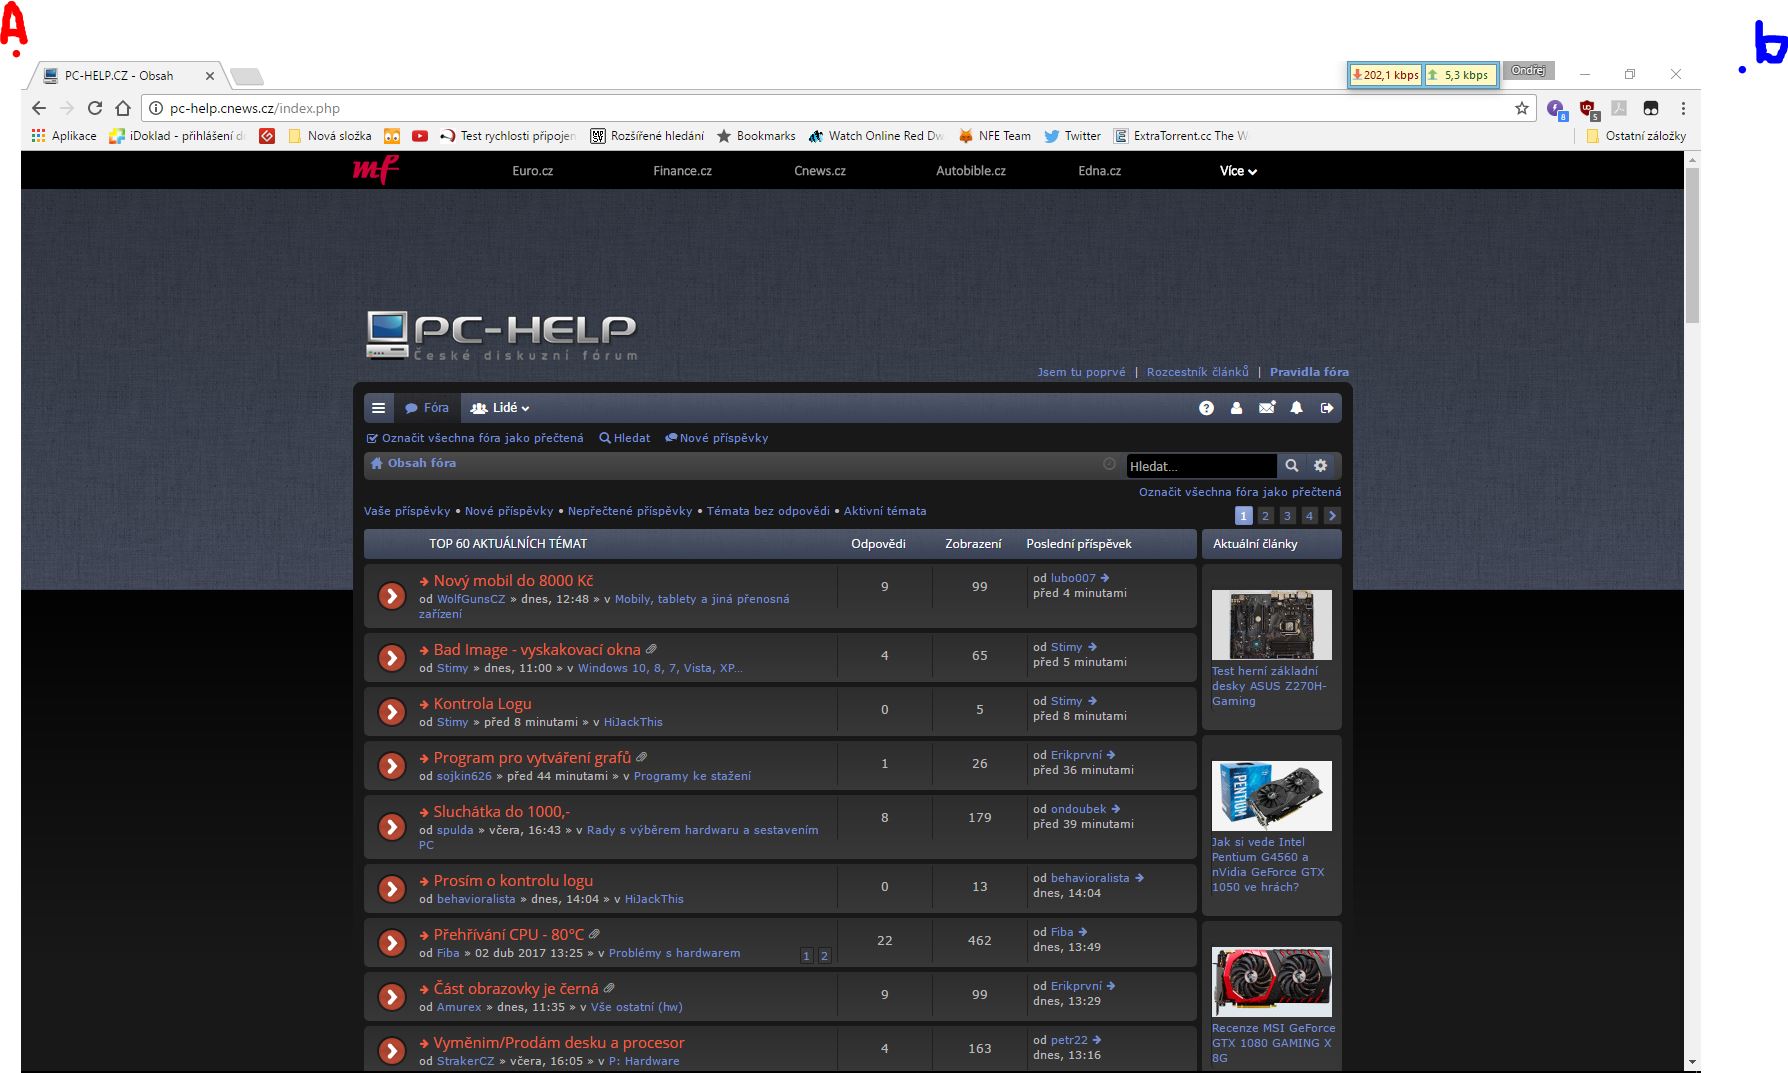Screen dimensions: 1788x1073
Task: Click the orange owl bookmark icon
Action: pyautogui.click(x=392, y=136)
